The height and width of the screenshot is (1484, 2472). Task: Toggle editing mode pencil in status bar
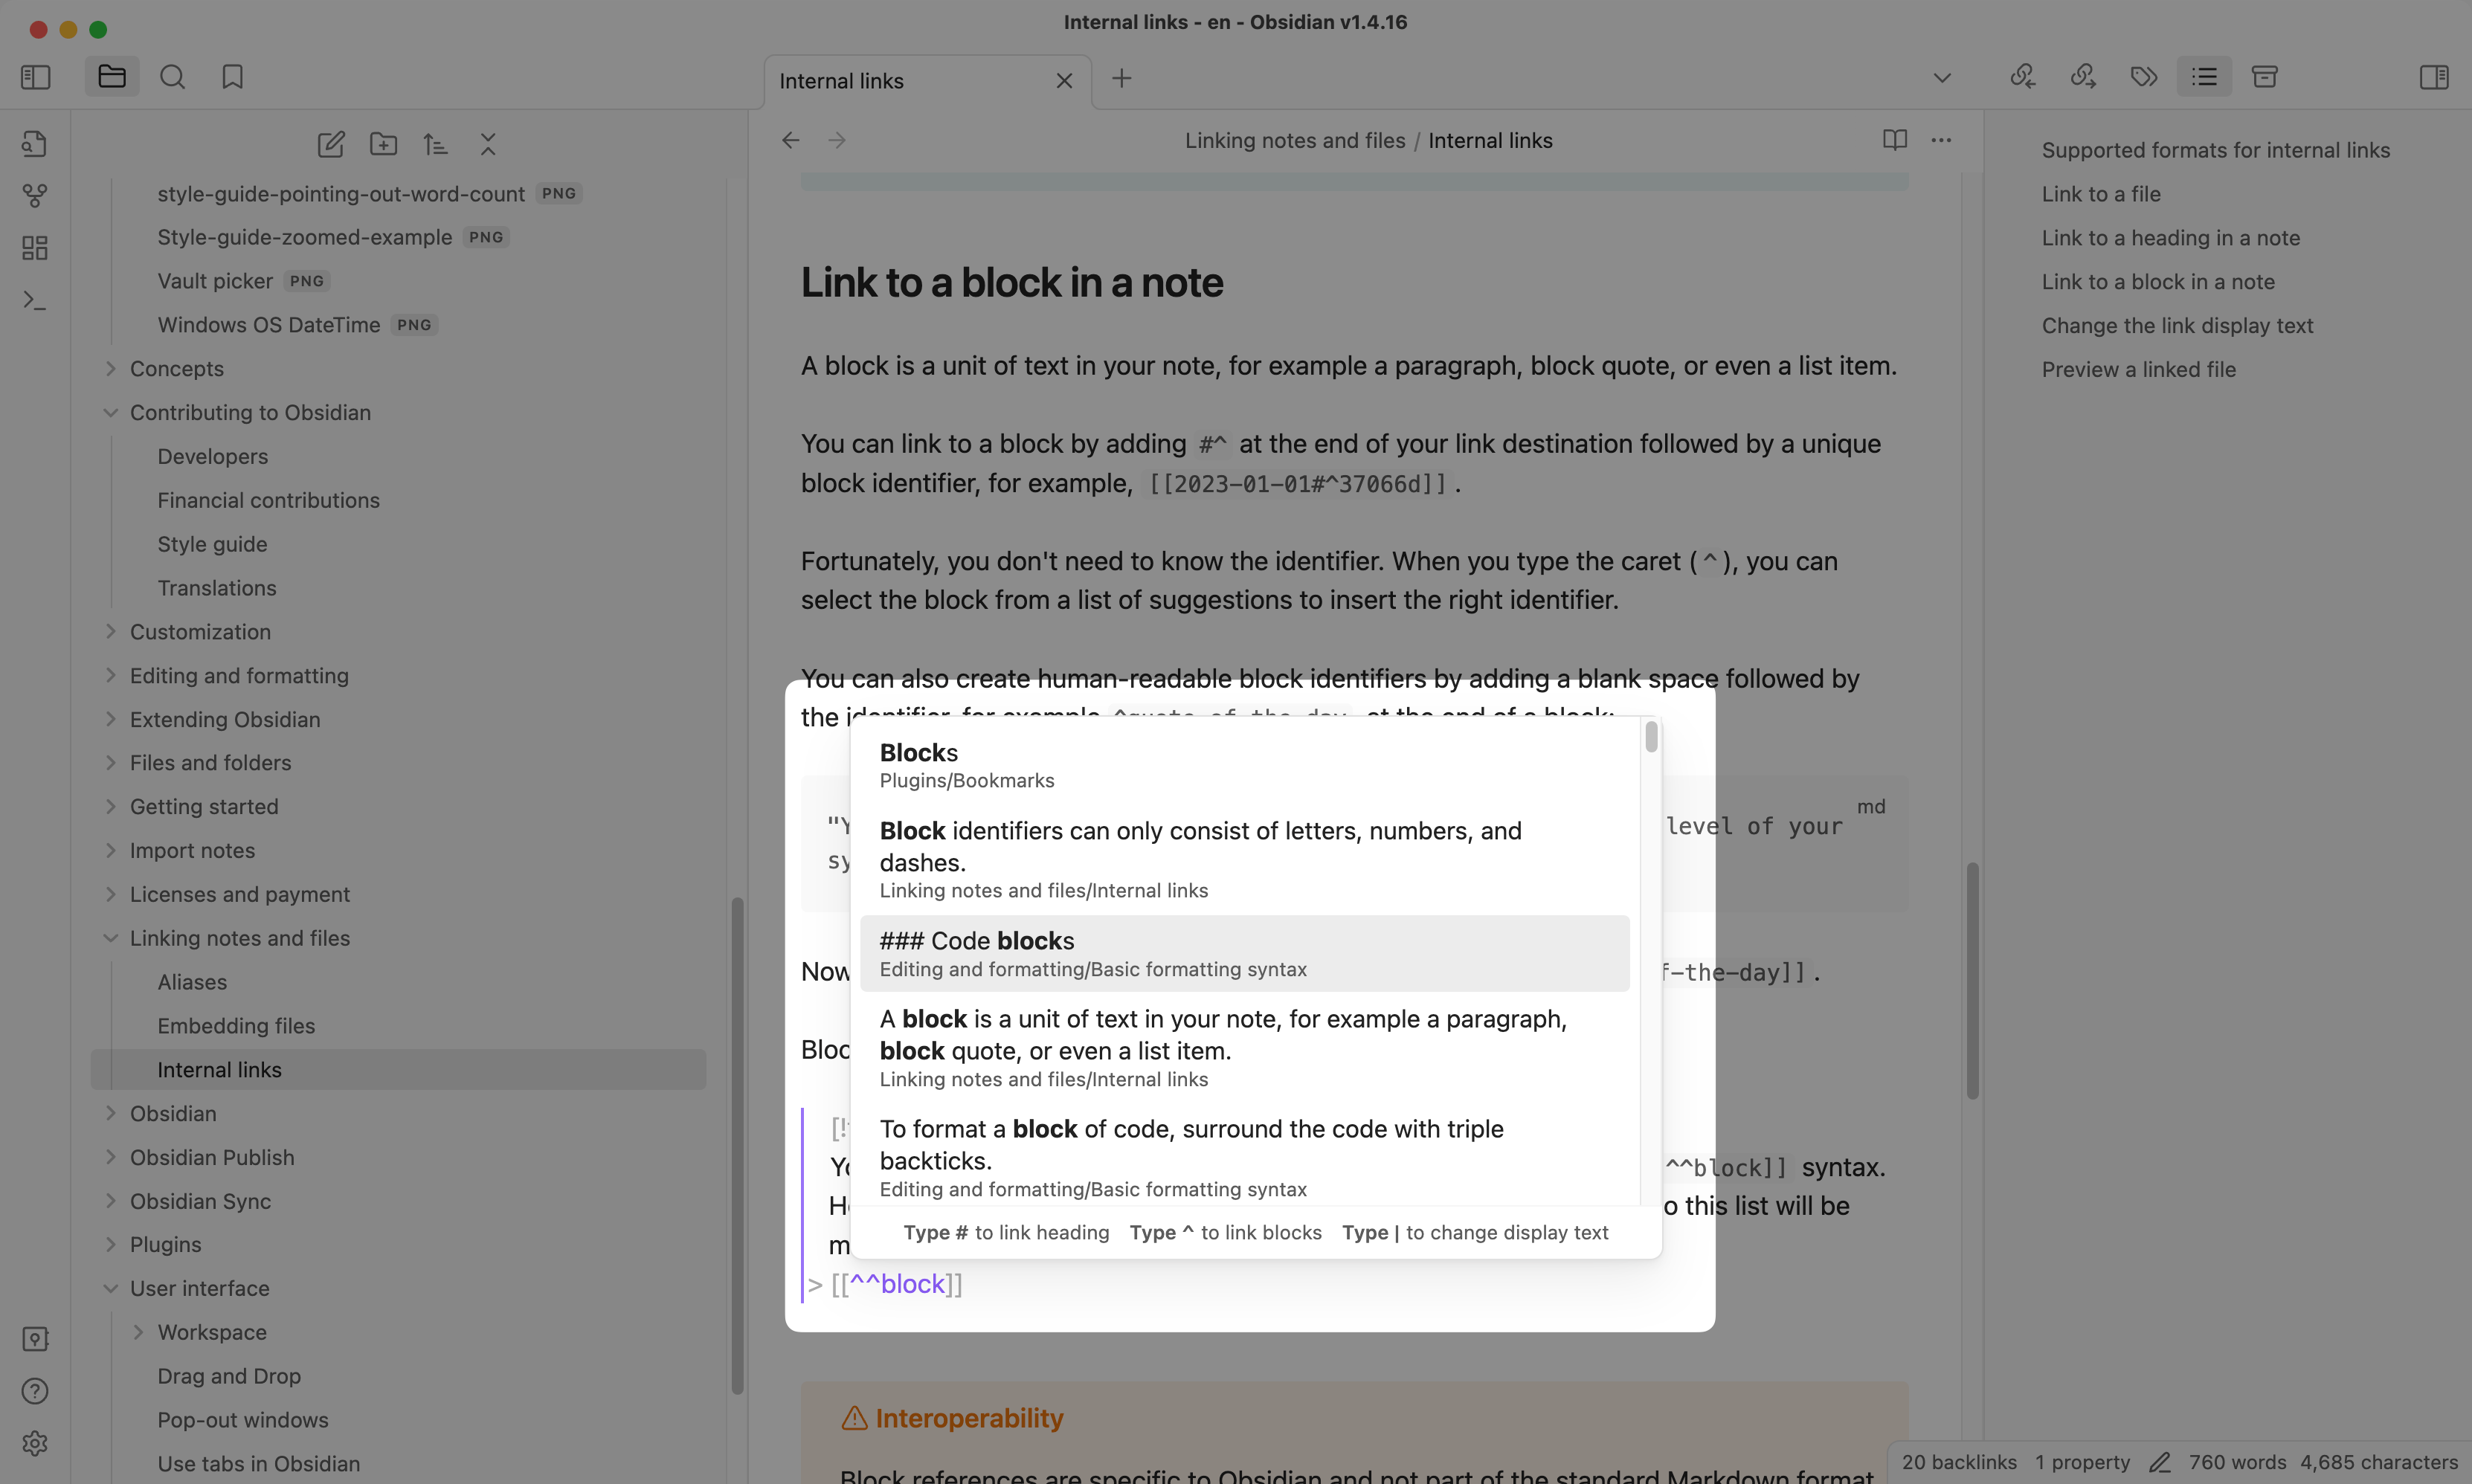pos(2160,1462)
